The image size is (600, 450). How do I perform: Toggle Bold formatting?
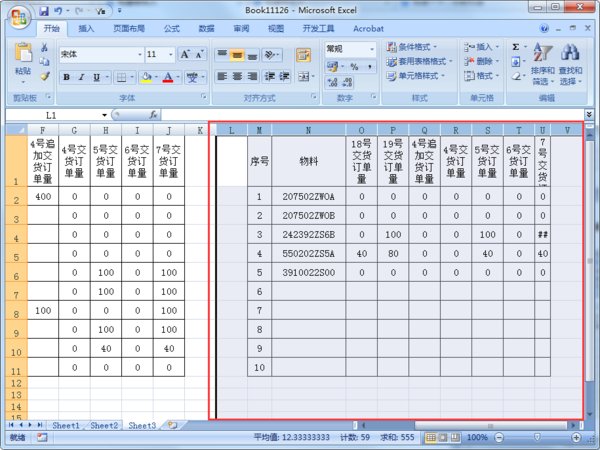67,77
